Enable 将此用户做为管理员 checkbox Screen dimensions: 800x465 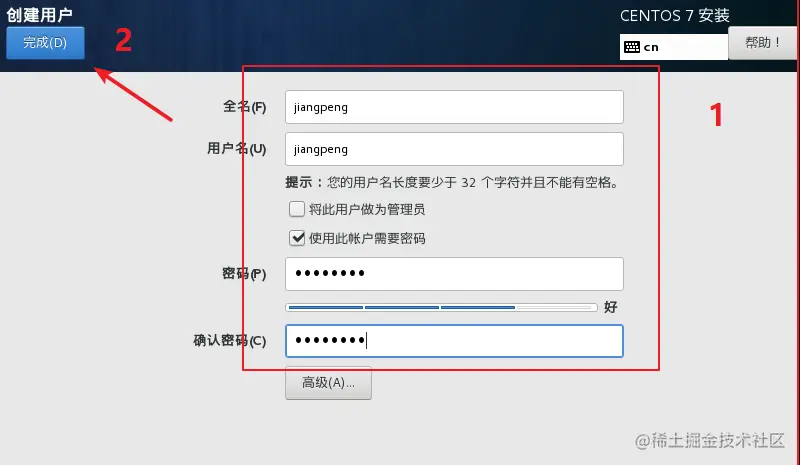pos(296,209)
